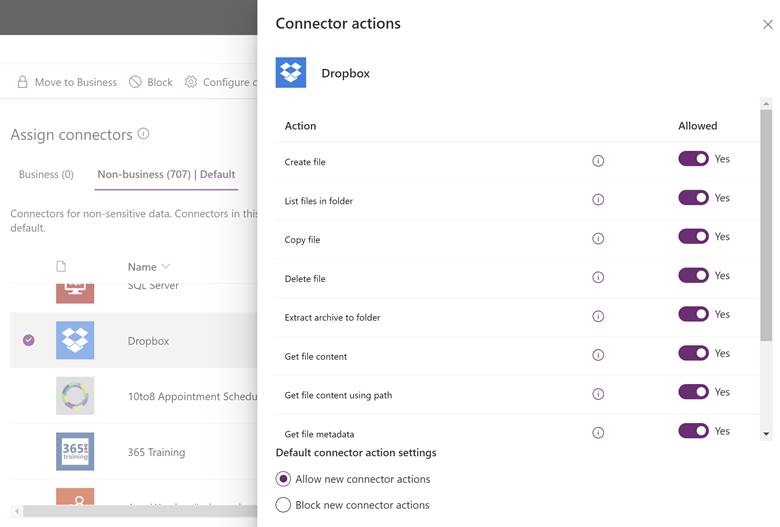
Task: Open the Non-business (707) tab
Action: (166, 174)
